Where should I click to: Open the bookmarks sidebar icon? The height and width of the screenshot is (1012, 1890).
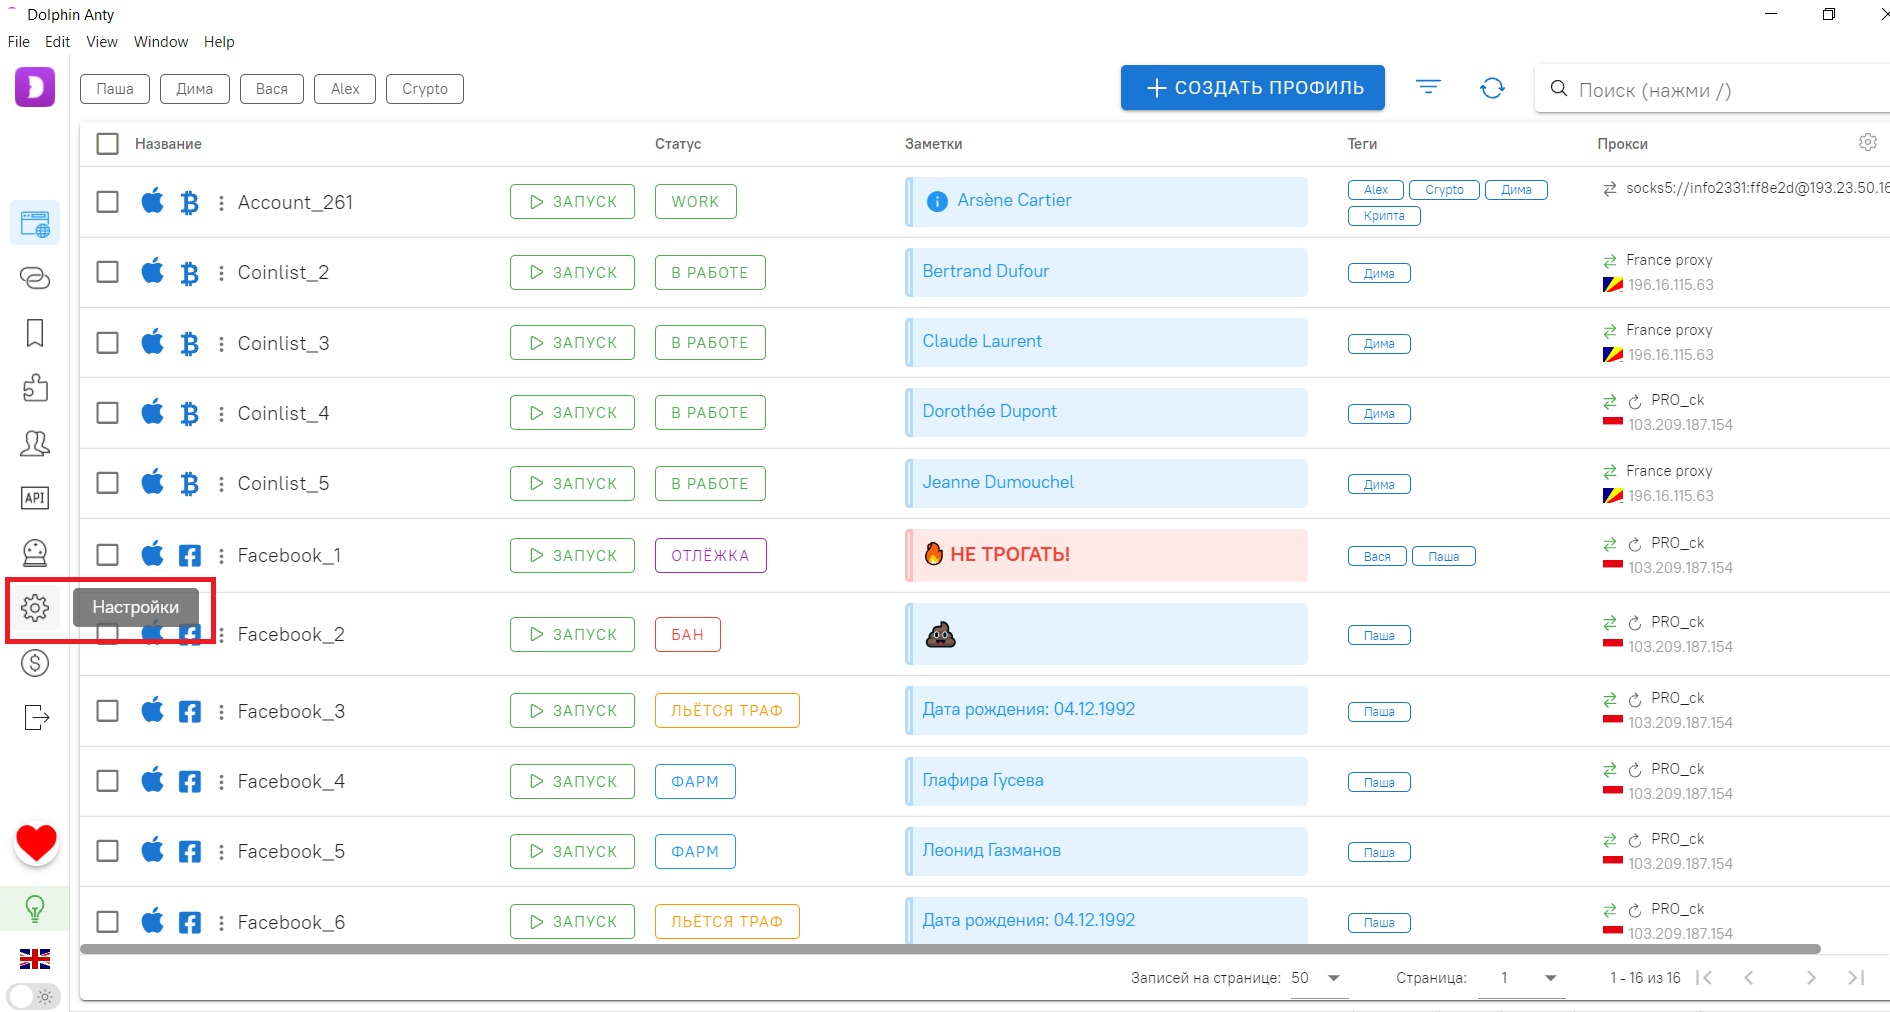[35, 333]
